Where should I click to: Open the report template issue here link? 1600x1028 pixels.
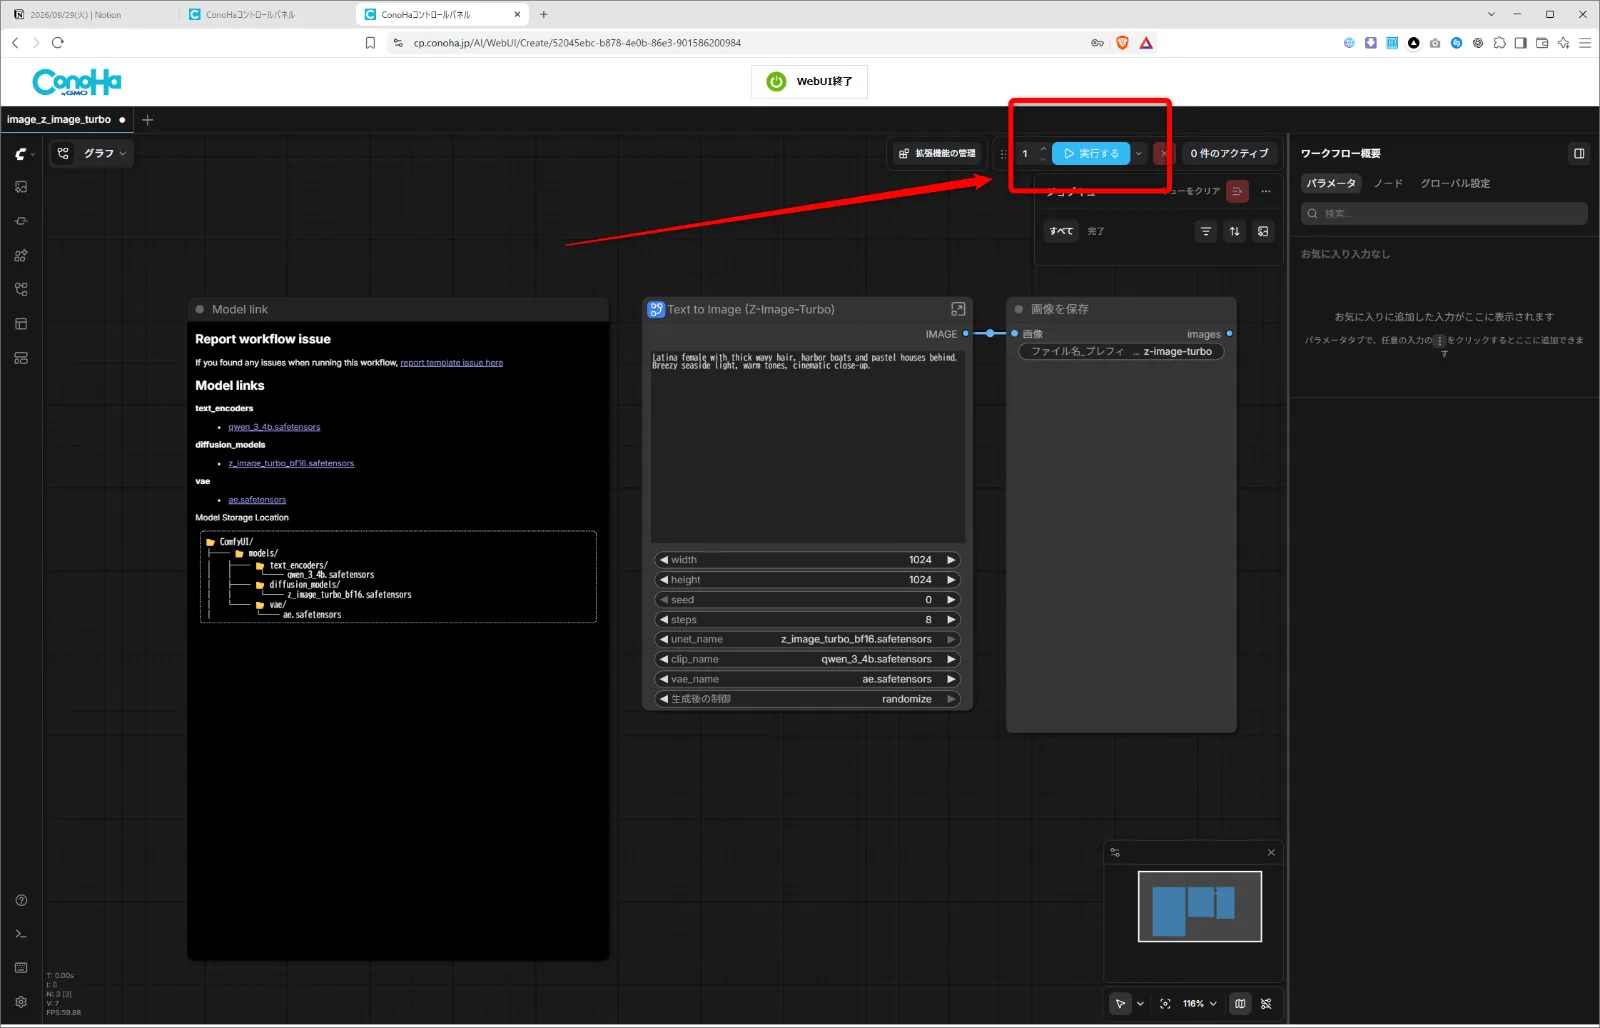[x=451, y=363]
